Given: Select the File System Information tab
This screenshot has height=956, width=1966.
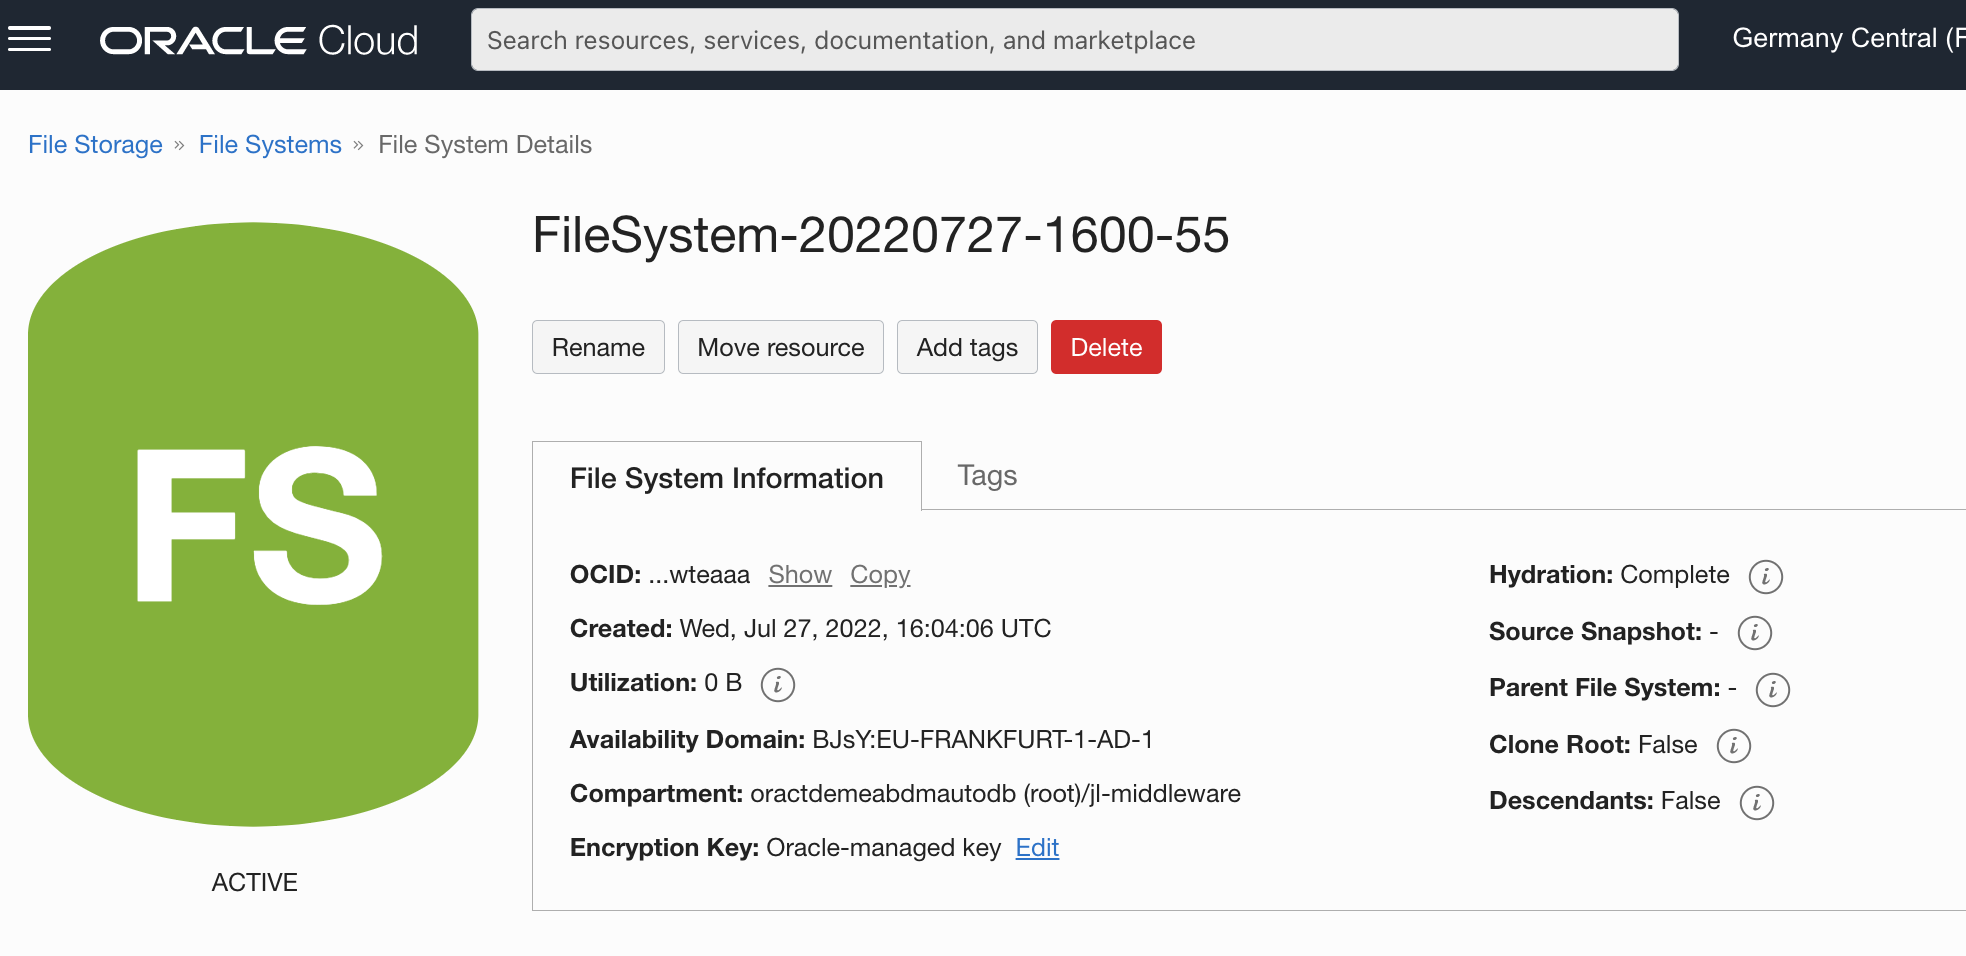Looking at the screenshot, I should (726, 478).
